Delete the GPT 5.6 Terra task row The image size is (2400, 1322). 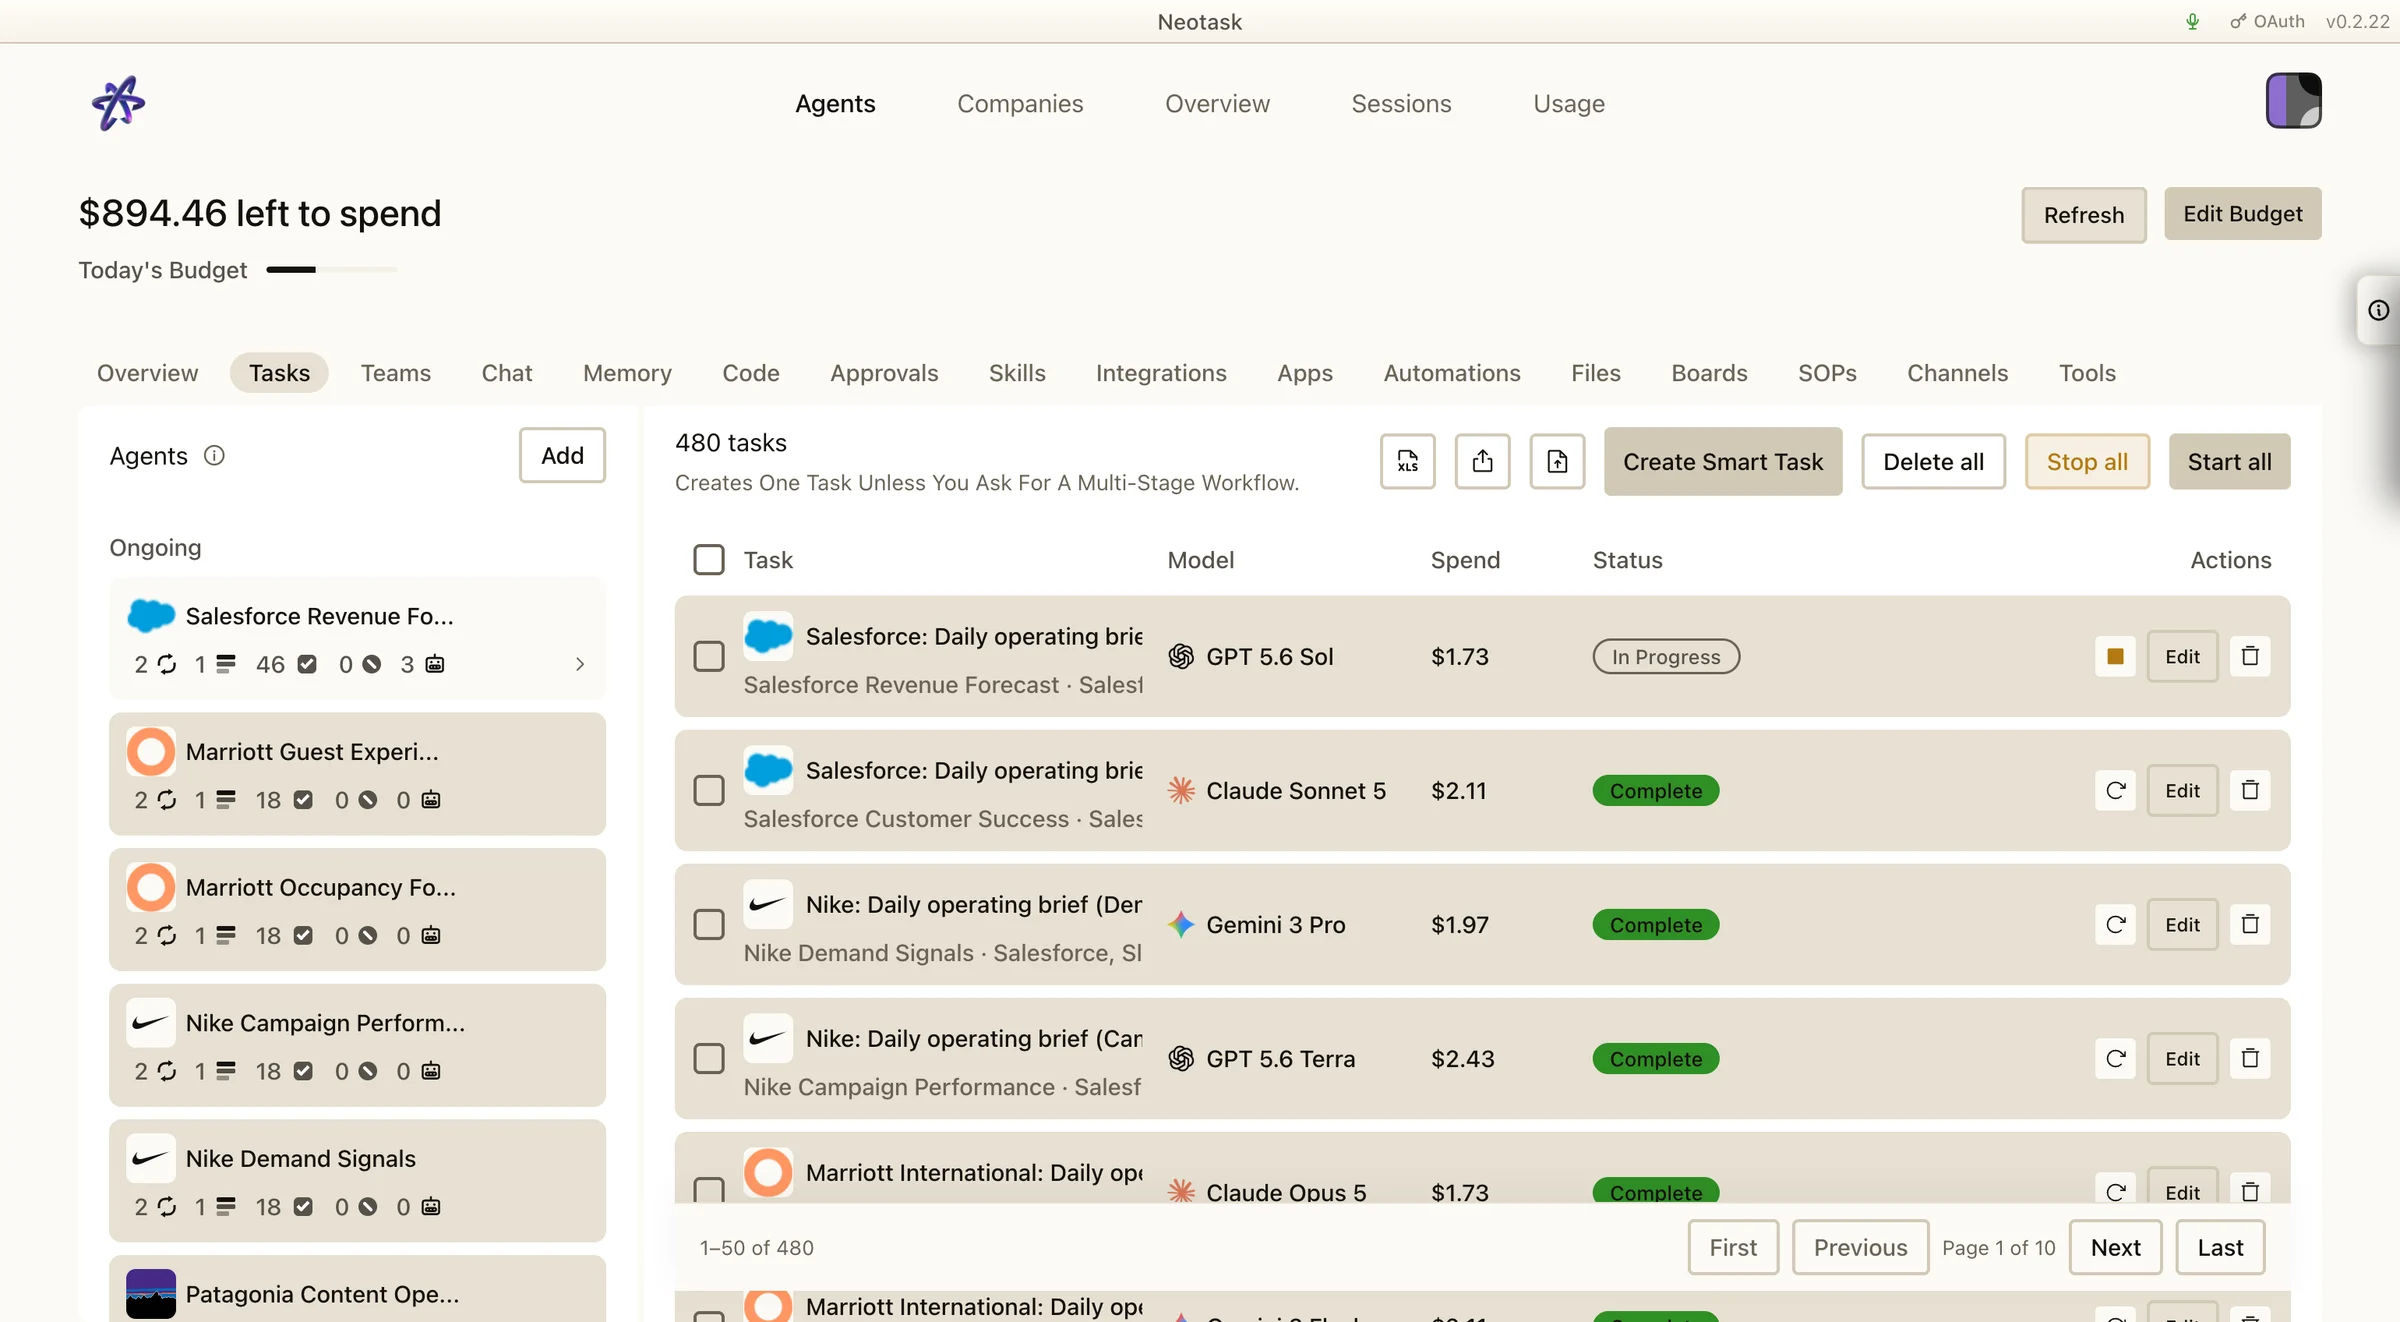[2250, 1059]
